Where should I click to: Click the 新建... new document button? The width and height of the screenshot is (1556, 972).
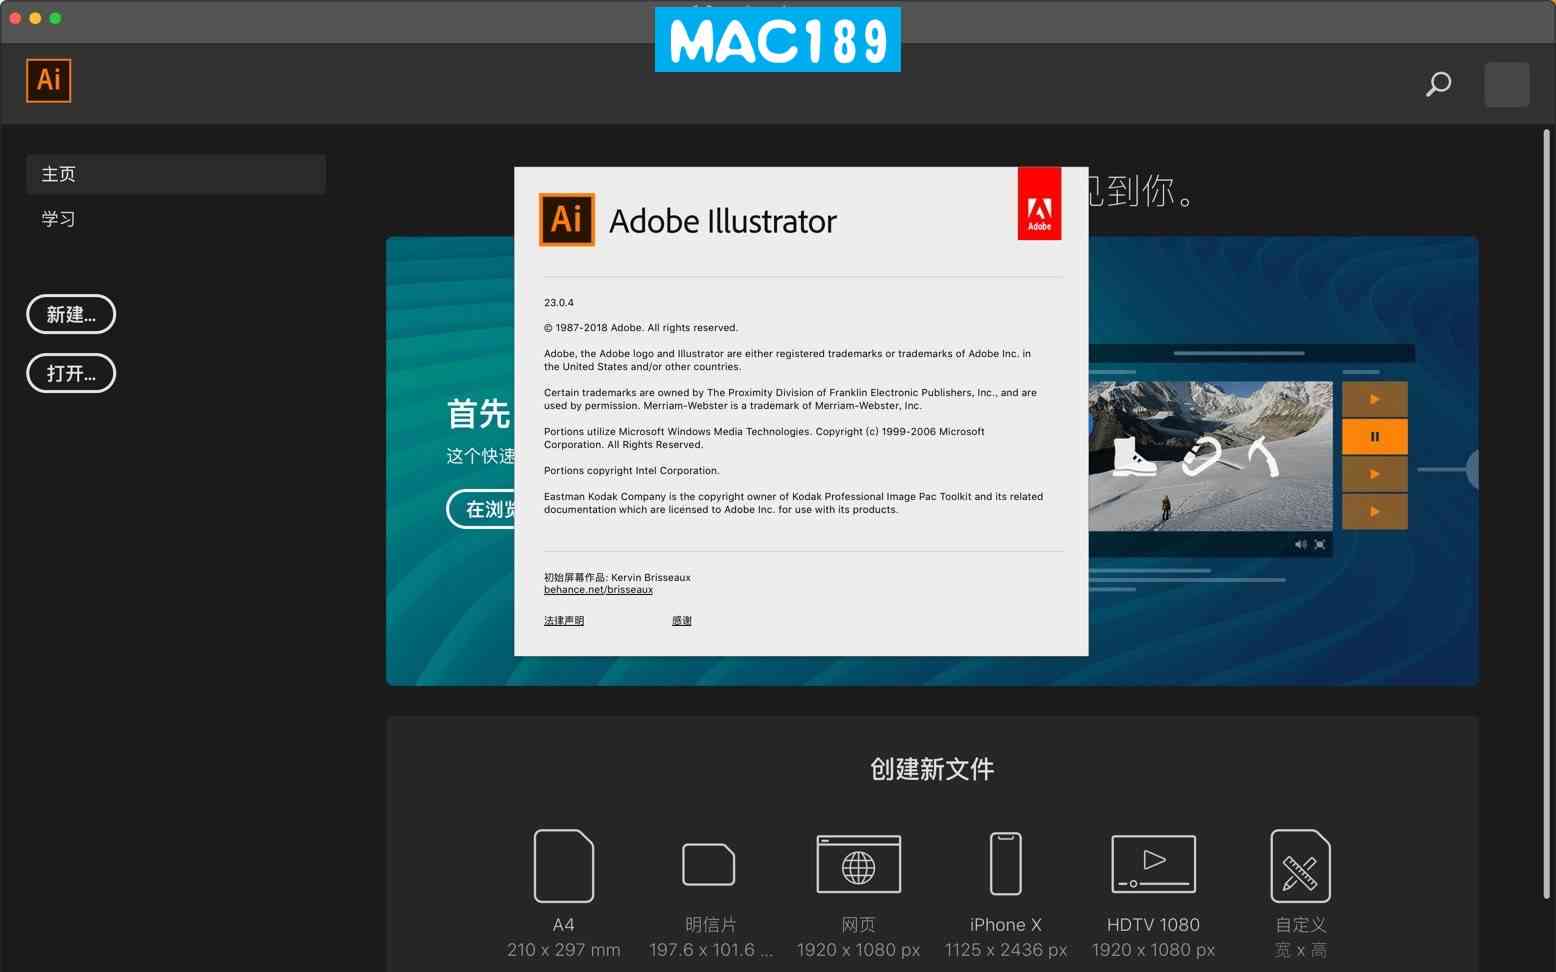pyautogui.click(x=71, y=314)
